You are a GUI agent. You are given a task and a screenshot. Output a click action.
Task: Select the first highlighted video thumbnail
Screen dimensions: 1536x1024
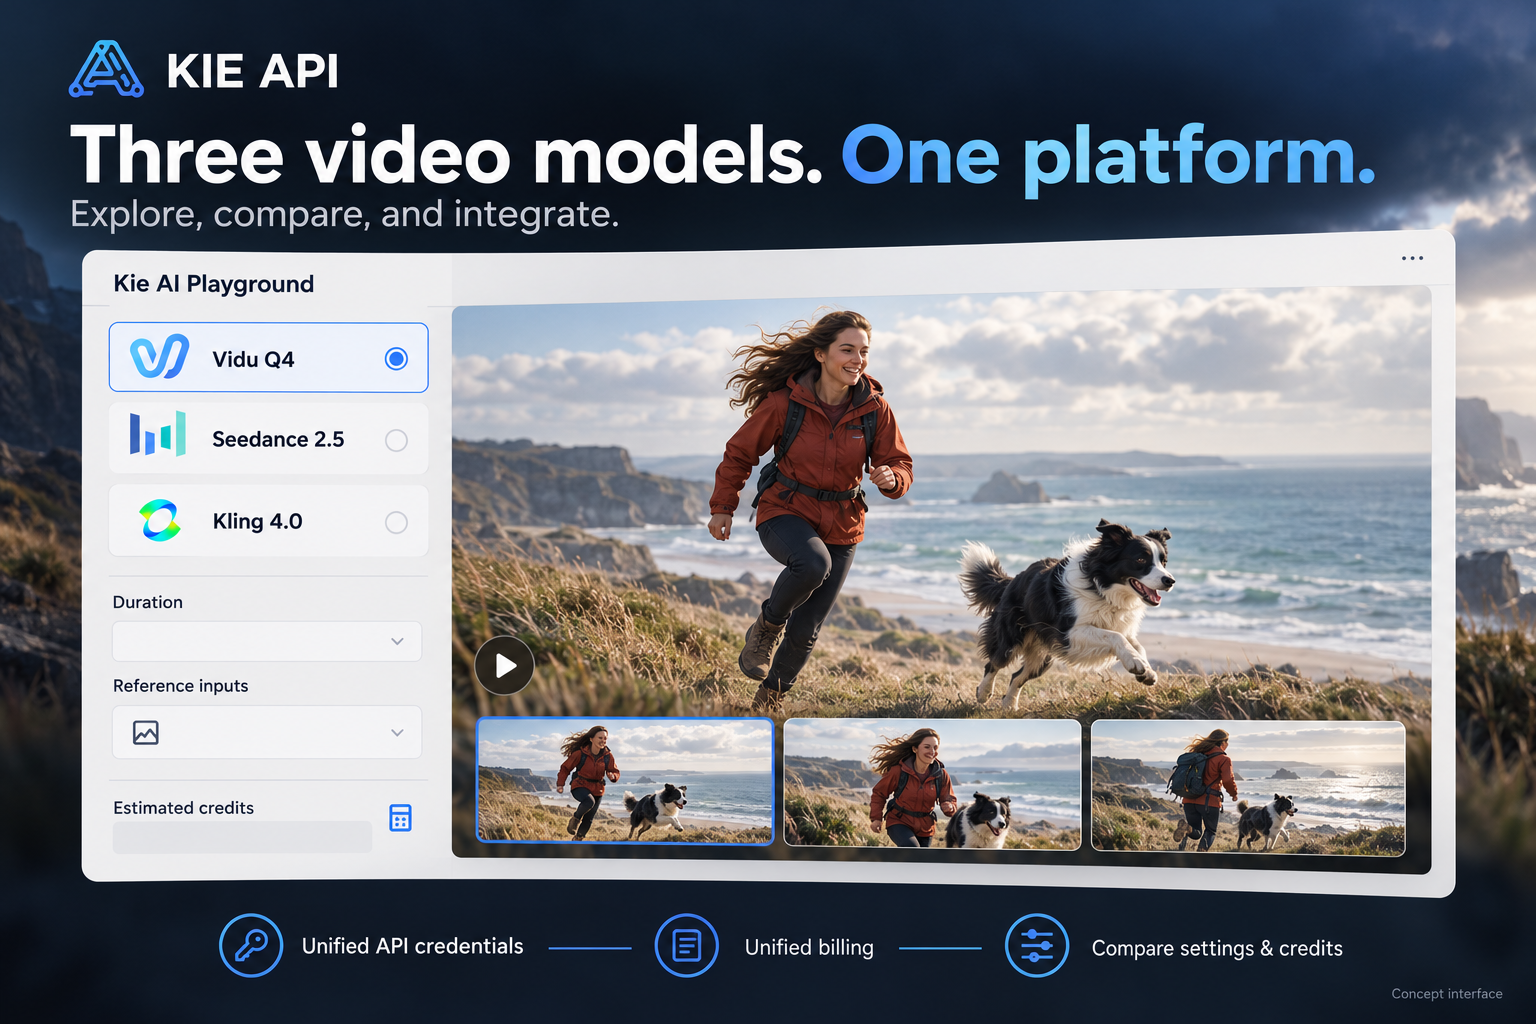coord(625,780)
